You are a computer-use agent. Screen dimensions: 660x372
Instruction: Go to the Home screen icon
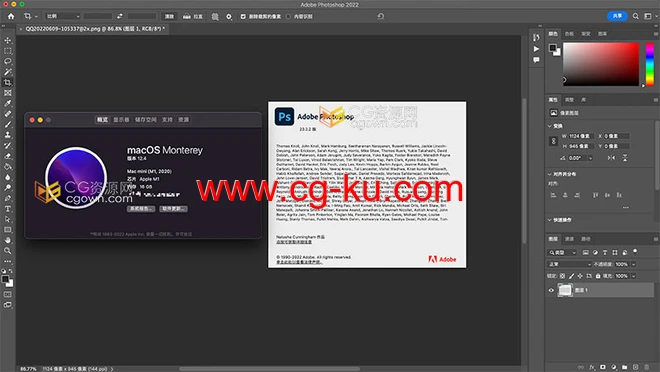point(11,16)
